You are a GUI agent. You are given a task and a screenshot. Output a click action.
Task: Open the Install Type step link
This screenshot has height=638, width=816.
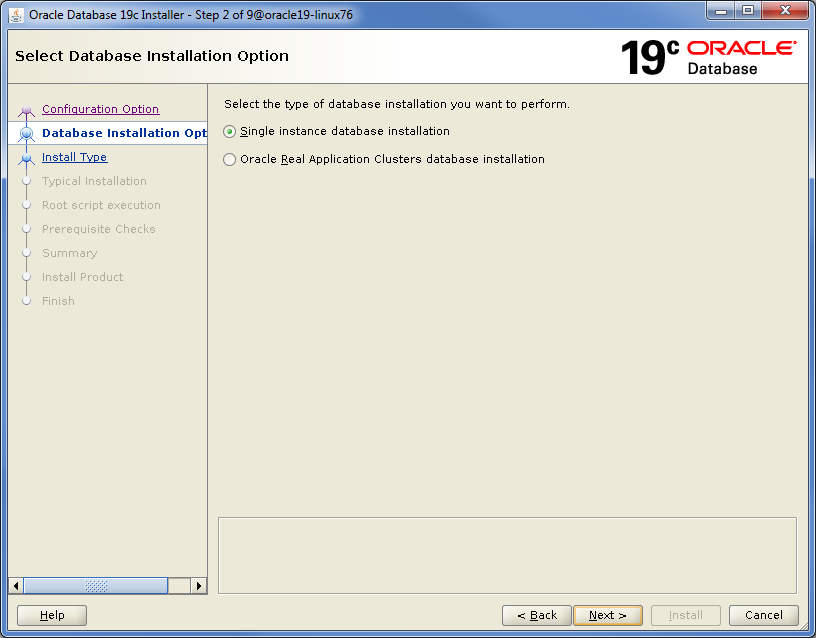coord(74,157)
